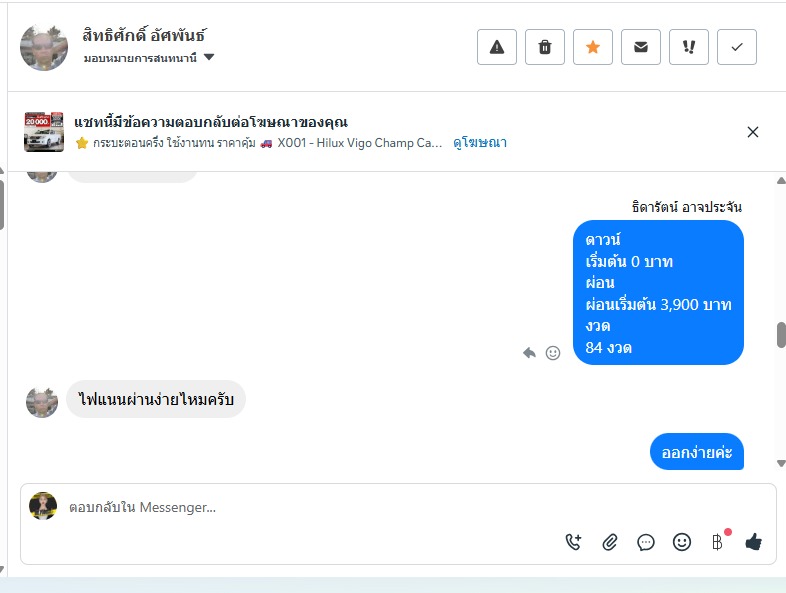Mark conversation unread with envelope icon

click(x=641, y=47)
